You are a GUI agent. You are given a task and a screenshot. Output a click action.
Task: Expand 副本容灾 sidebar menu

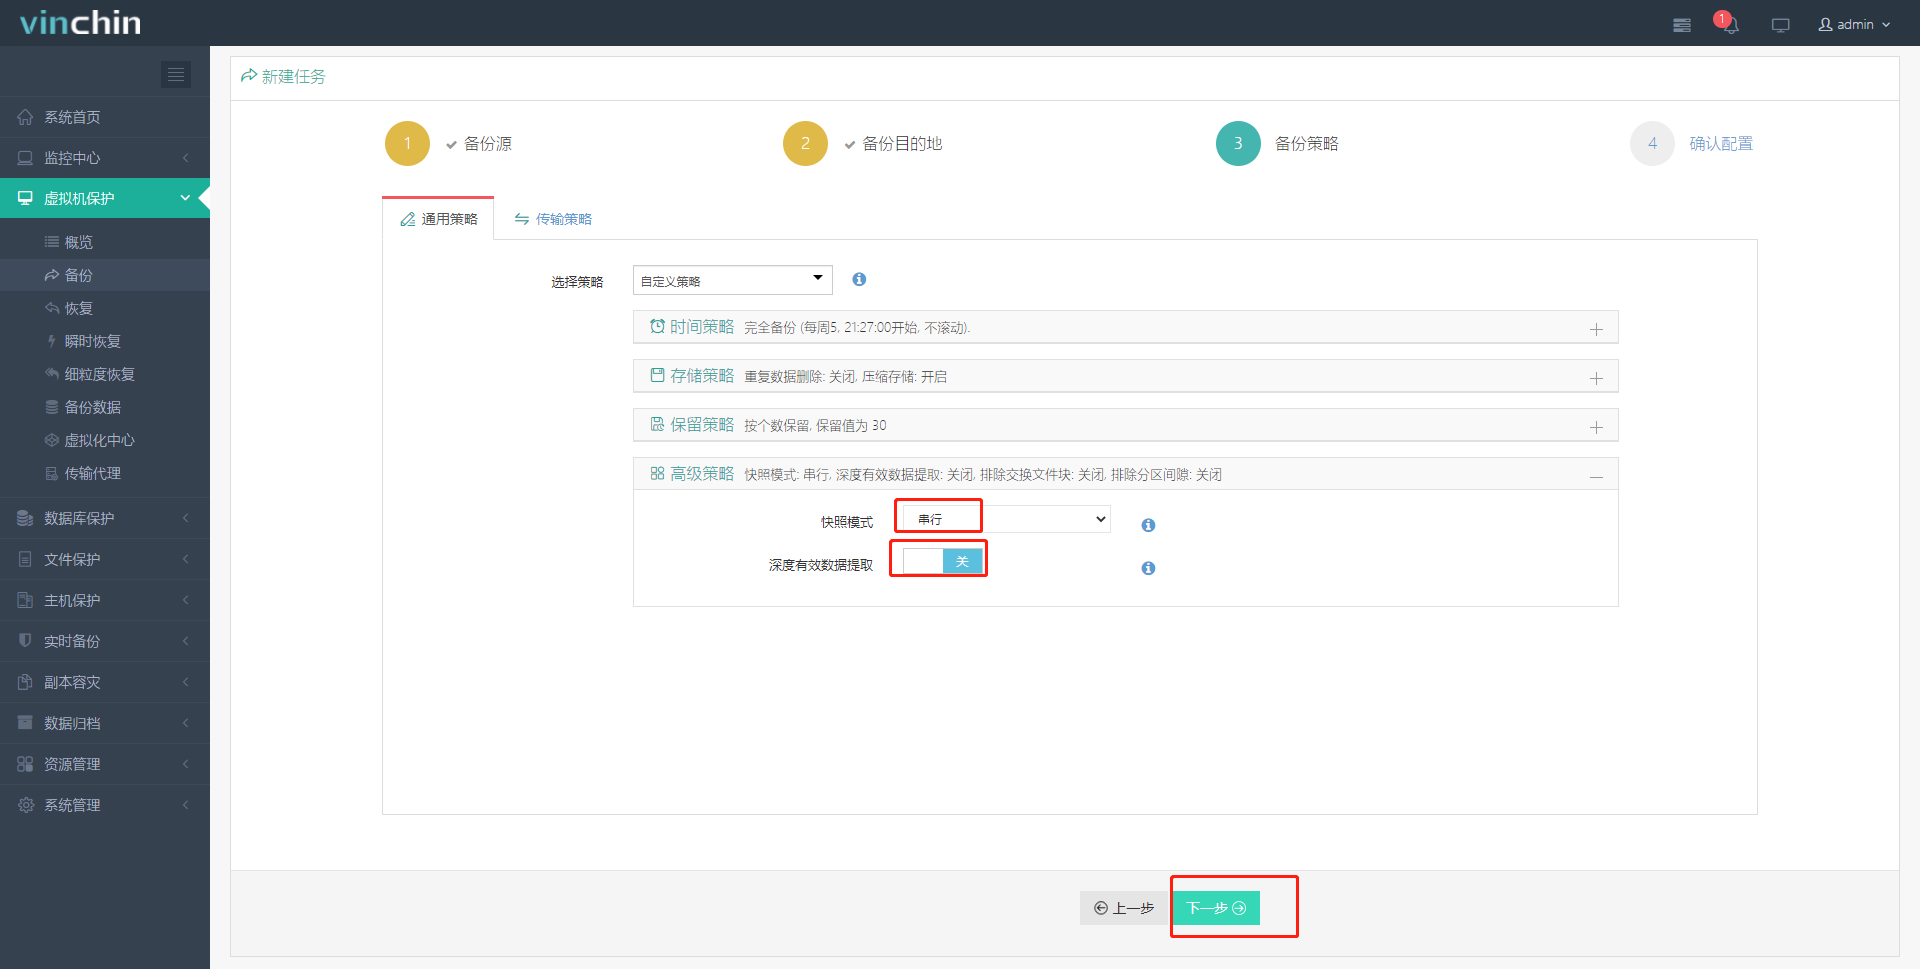click(105, 682)
